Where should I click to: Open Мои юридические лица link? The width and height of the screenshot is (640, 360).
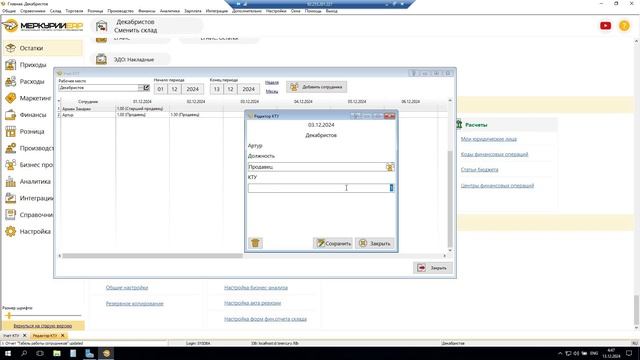coord(489,139)
